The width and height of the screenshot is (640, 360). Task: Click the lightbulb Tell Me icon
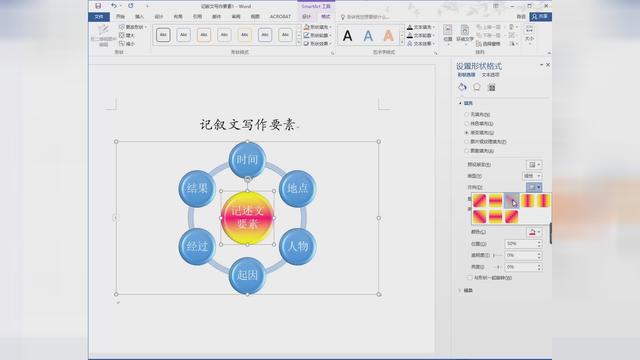343,17
